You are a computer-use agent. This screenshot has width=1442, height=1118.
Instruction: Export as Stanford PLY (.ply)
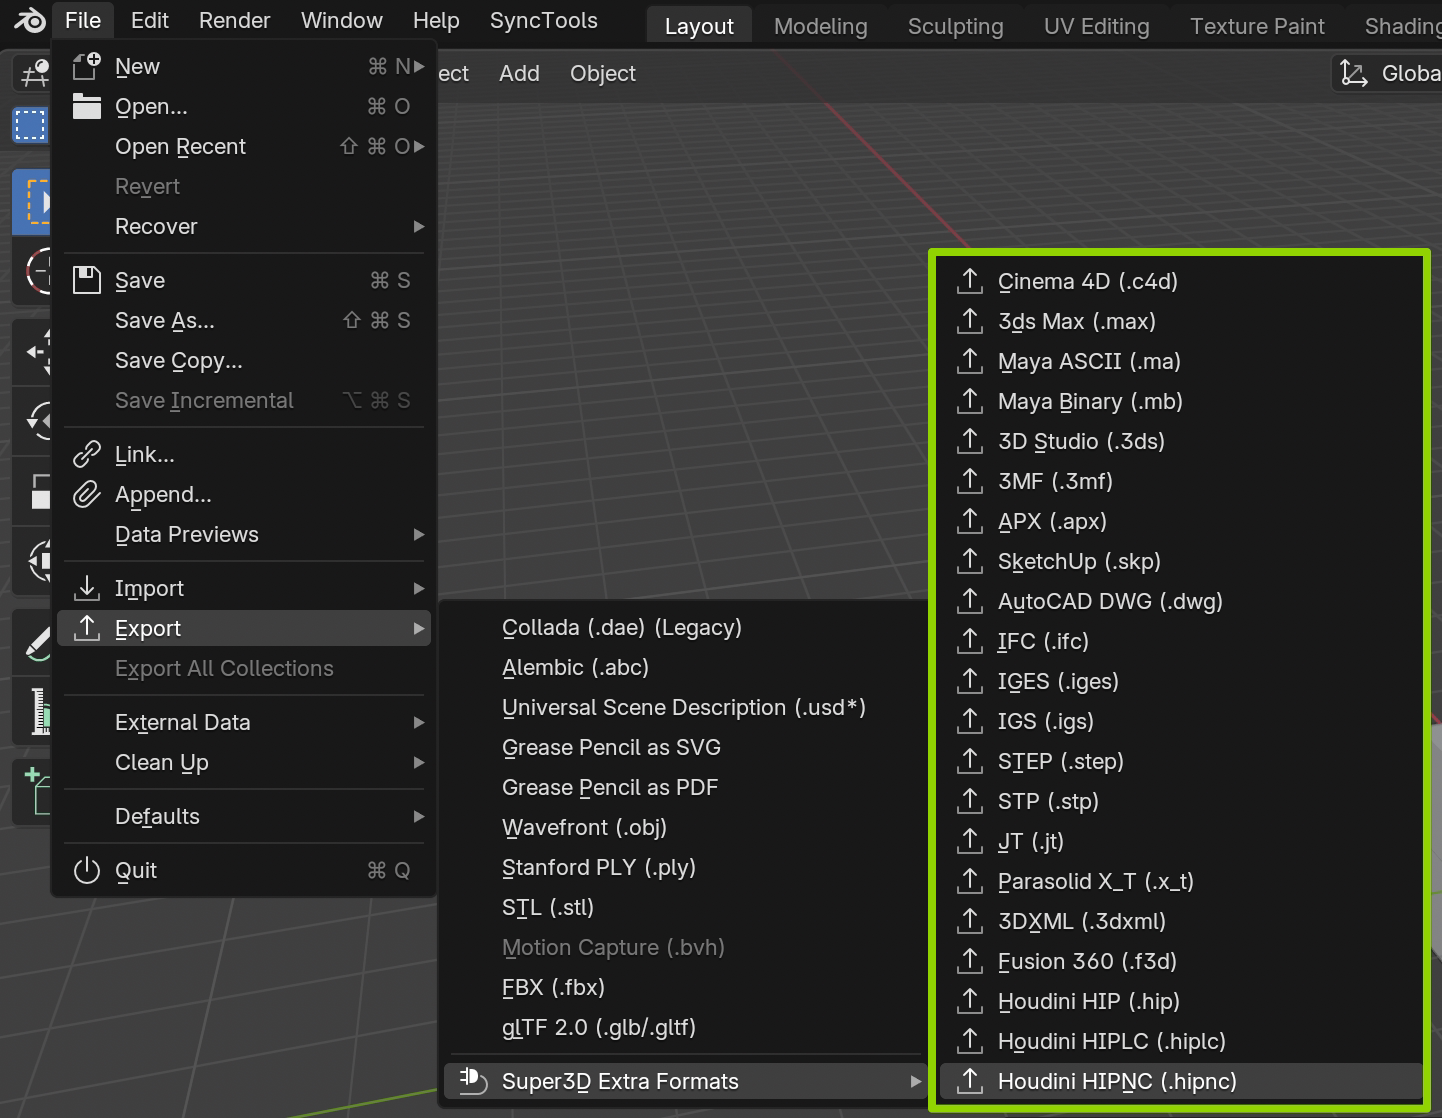coord(684,867)
